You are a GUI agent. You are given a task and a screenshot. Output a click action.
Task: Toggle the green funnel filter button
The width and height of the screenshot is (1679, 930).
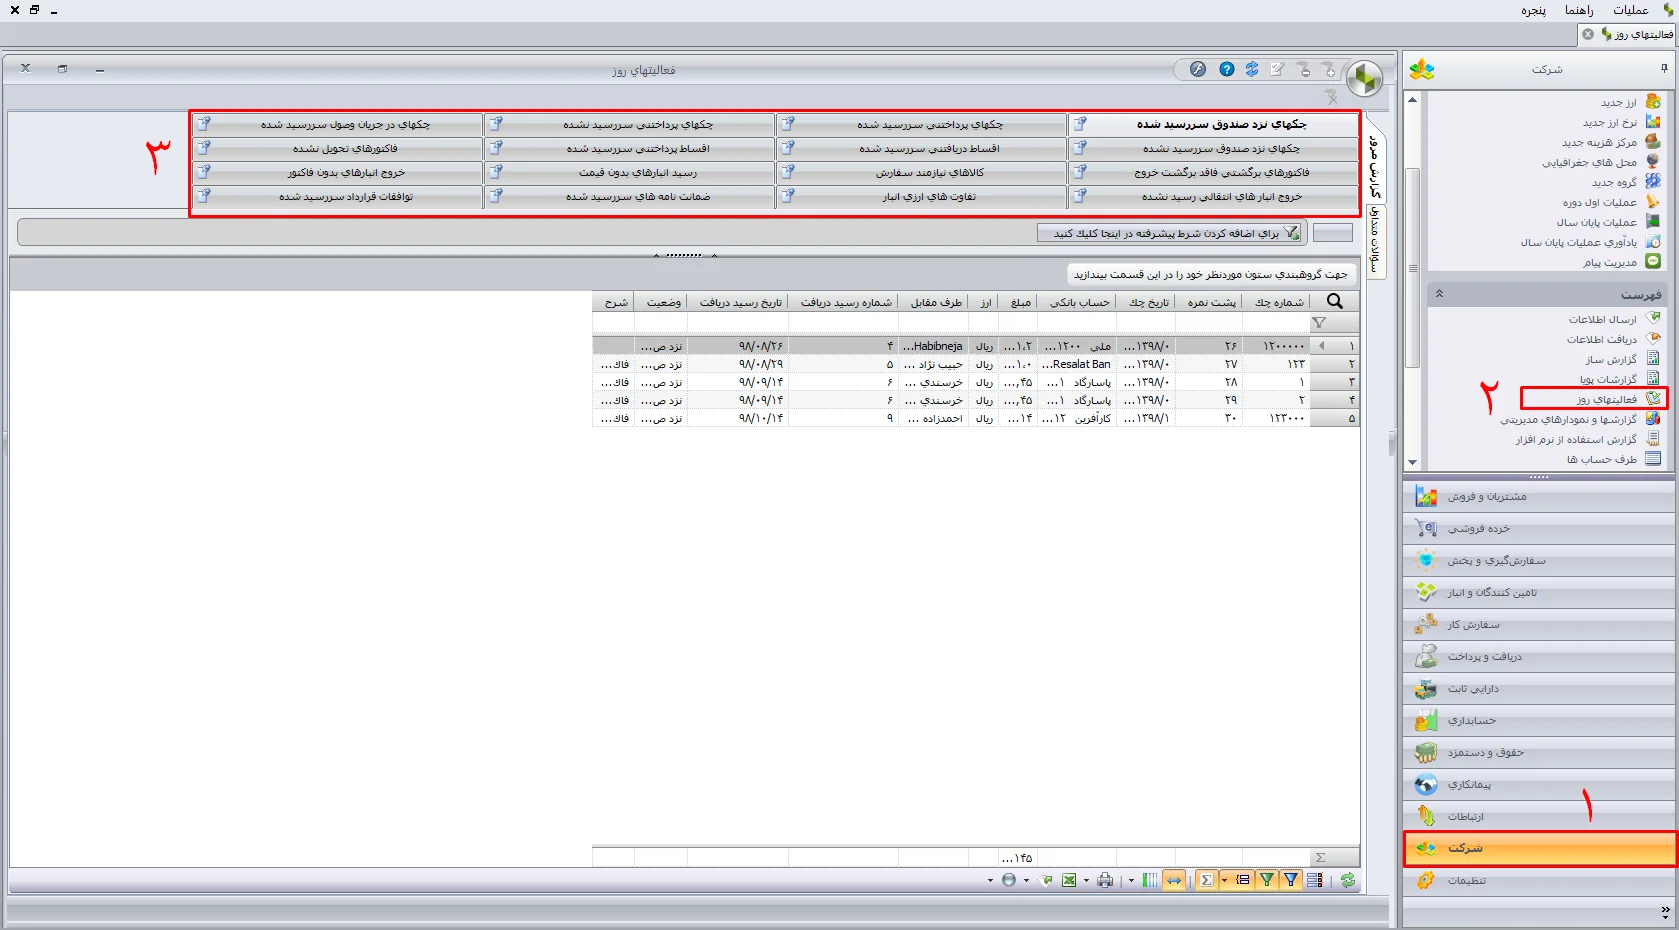[x=1267, y=880]
